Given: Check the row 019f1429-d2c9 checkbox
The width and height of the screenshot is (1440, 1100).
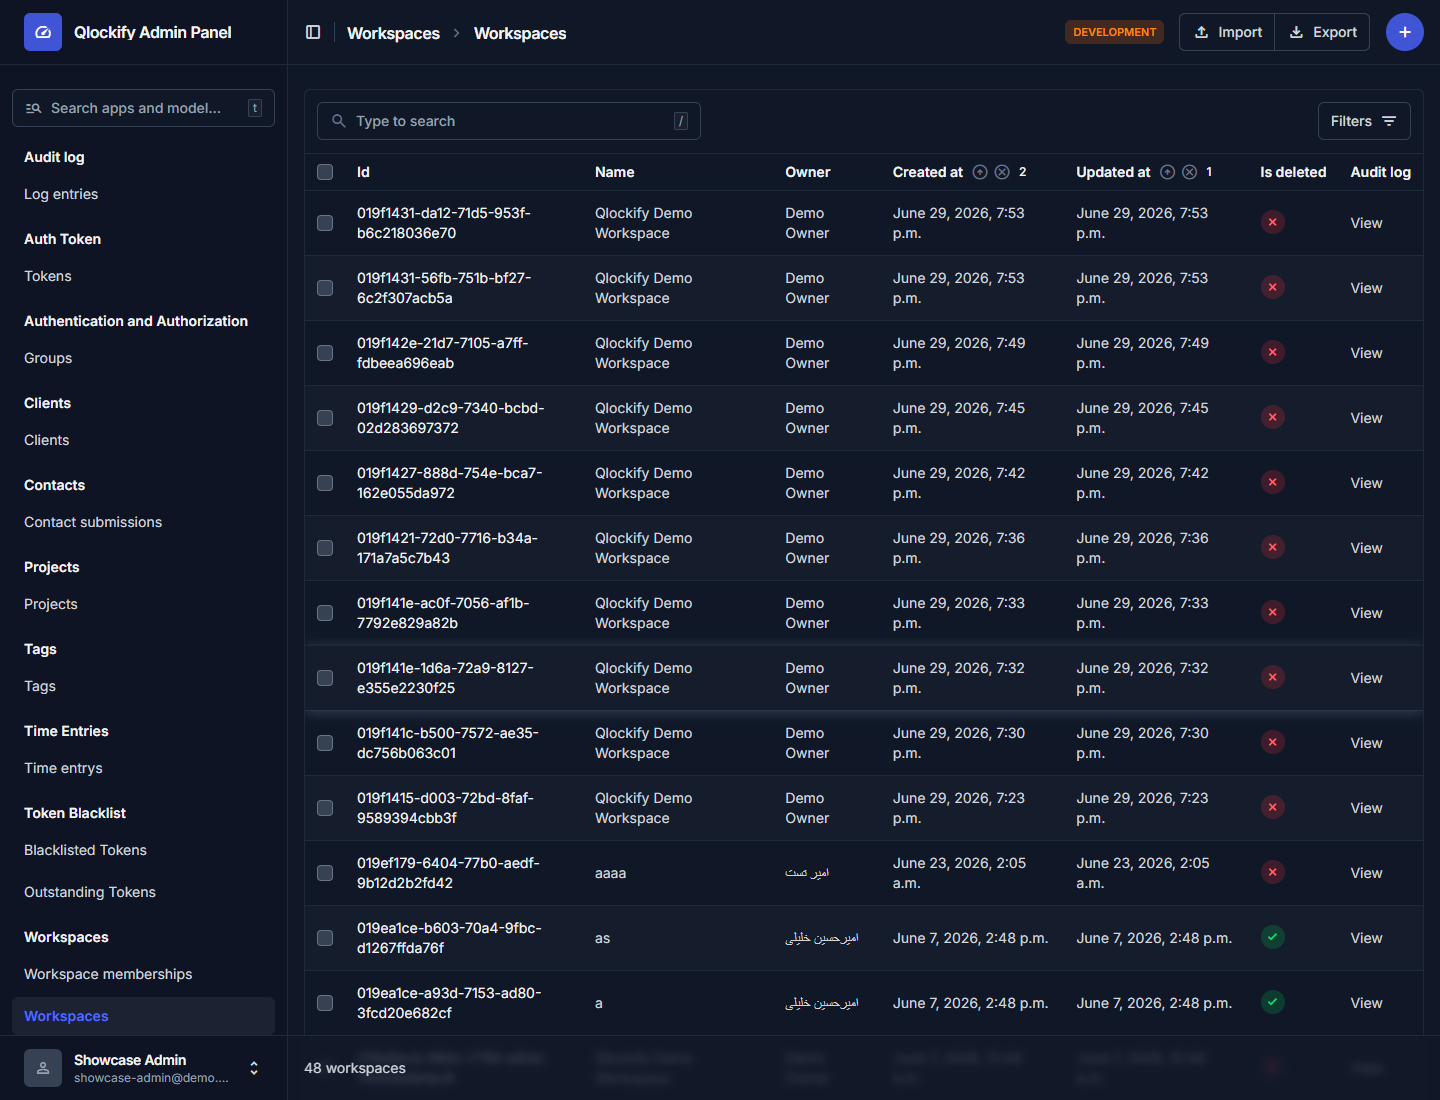Looking at the screenshot, I should [325, 418].
